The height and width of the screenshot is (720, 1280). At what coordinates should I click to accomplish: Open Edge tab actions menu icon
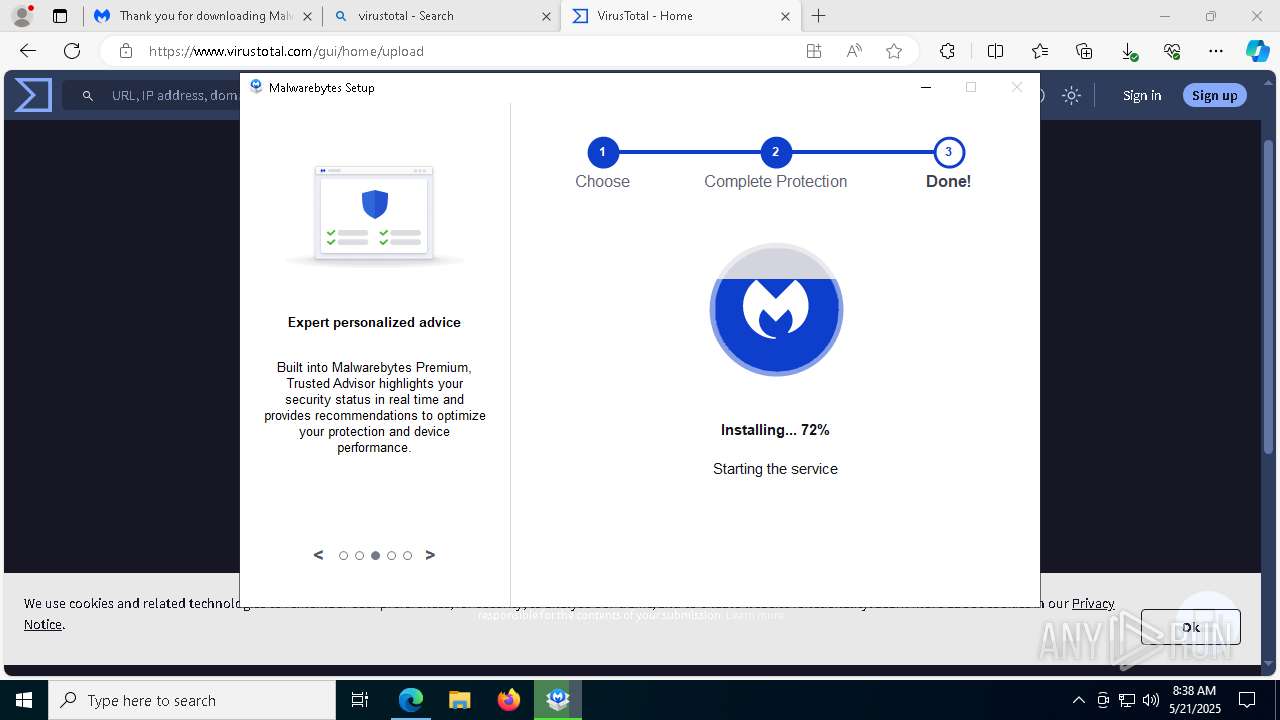pos(60,16)
